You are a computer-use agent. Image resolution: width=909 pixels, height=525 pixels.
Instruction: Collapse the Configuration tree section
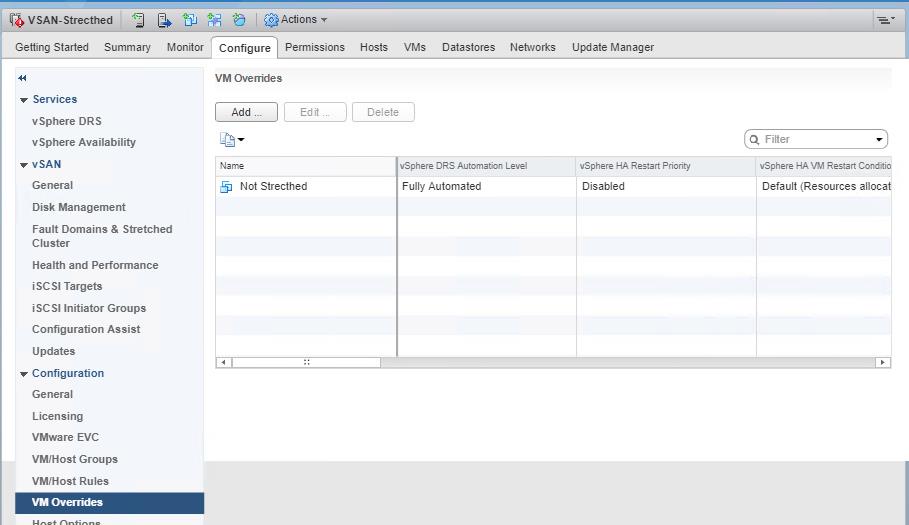coord(24,374)
